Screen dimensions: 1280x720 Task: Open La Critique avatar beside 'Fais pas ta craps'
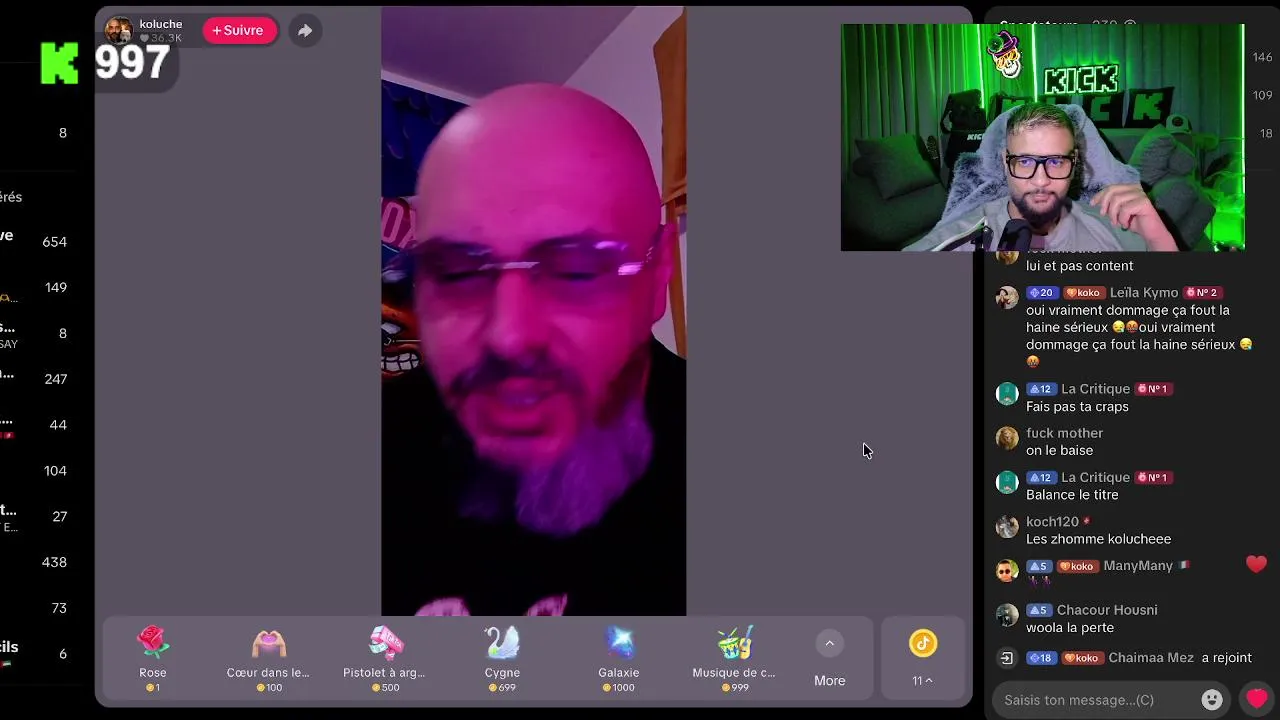point(1007,393)
